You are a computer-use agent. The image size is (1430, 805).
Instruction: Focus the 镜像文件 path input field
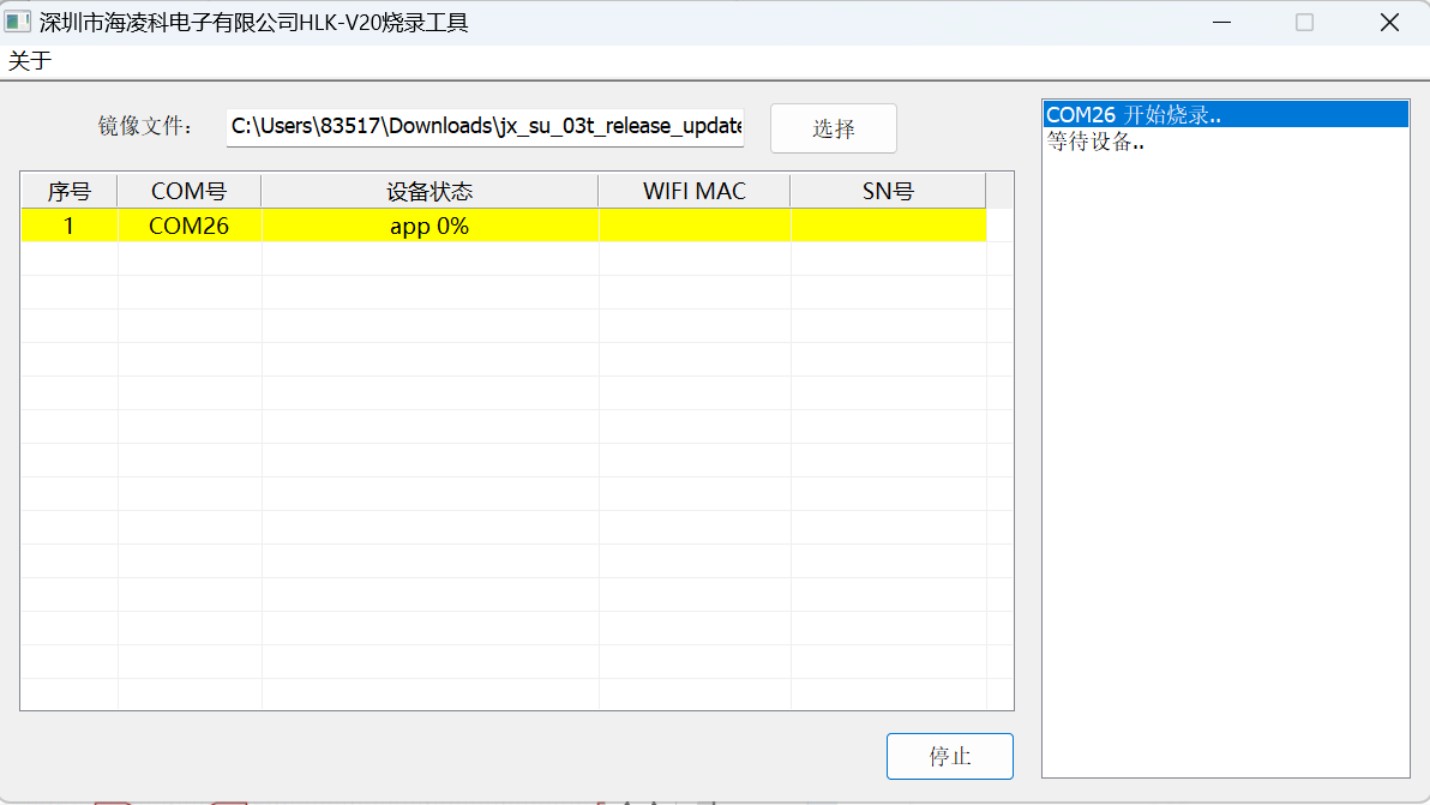point(485,127)
